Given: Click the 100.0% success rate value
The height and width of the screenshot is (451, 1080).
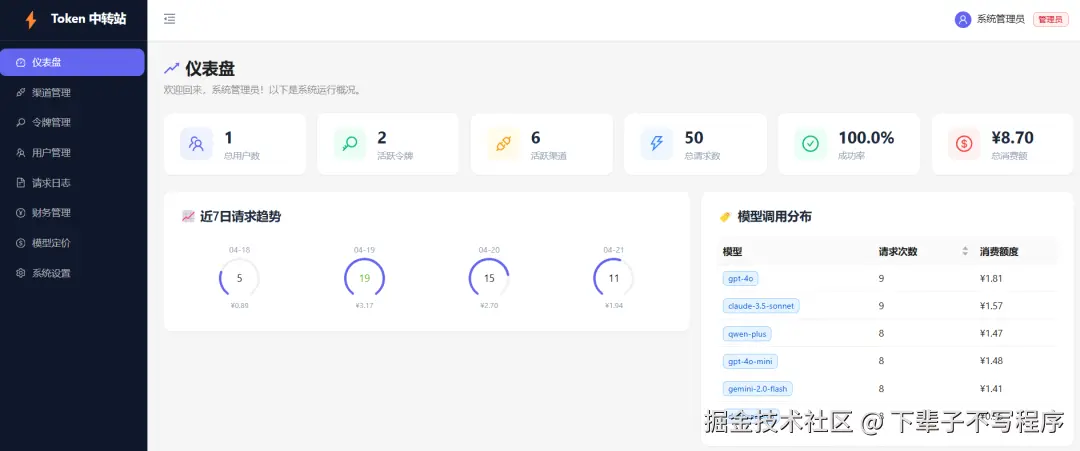Looking at the screenshot, I should click(x=866, y=138).
